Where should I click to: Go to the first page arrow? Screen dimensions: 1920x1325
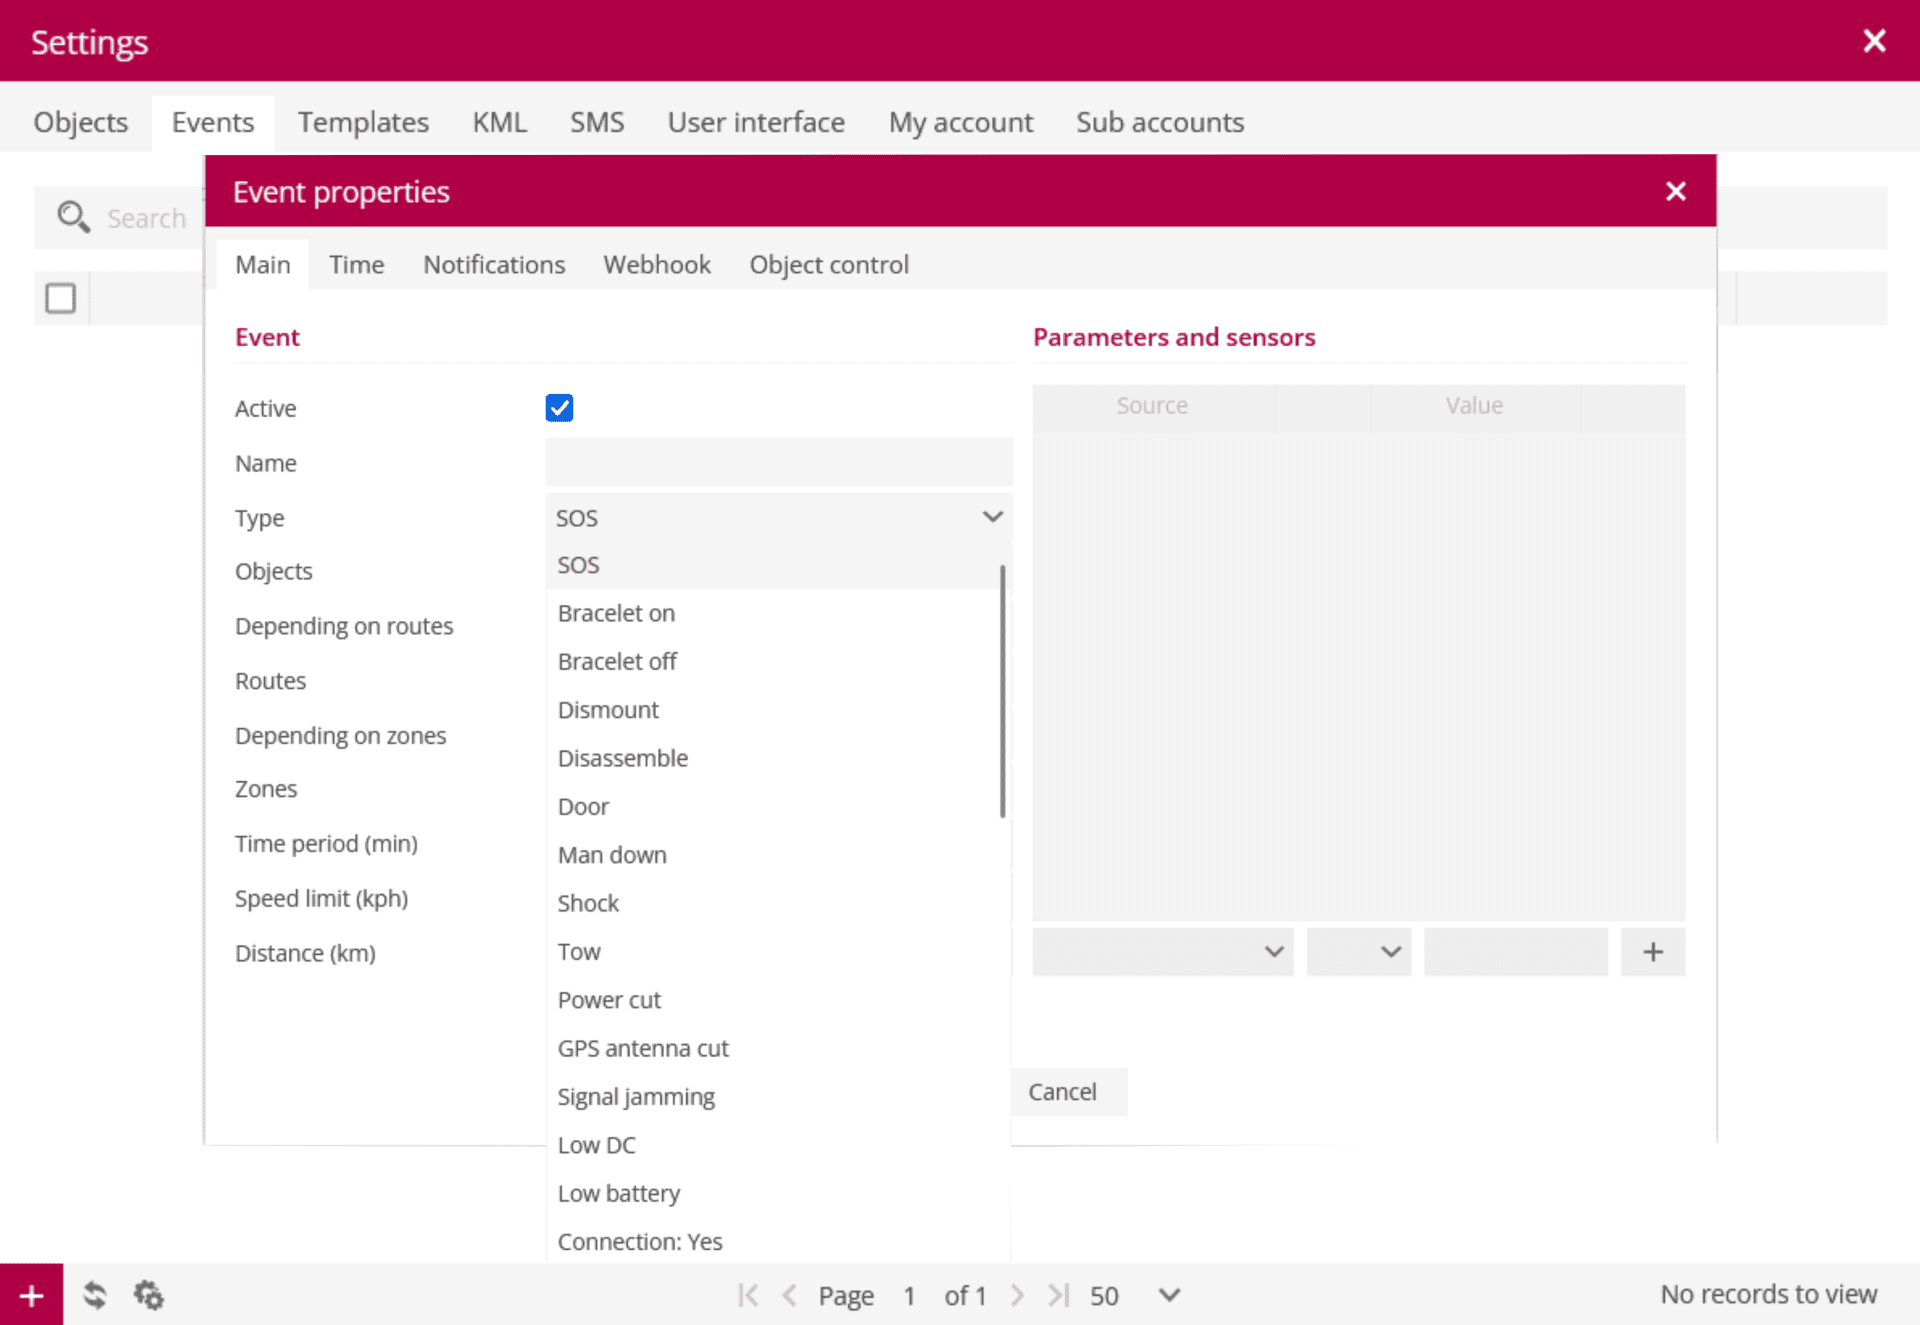(x=748, y=1296)
